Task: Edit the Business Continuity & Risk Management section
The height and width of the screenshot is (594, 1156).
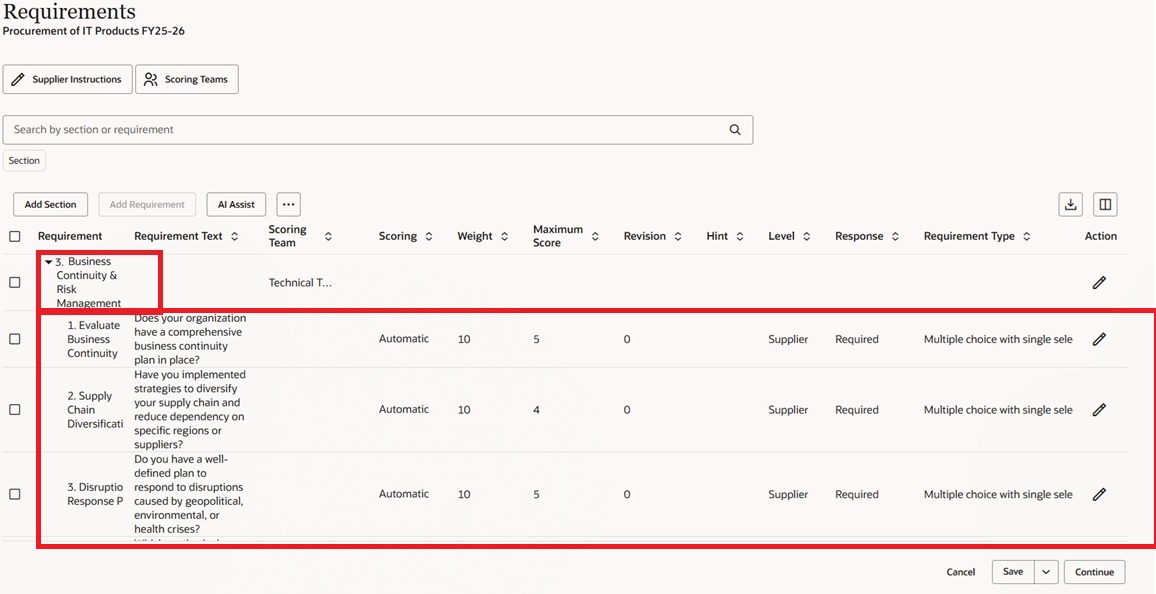Action: point(1099,282)
